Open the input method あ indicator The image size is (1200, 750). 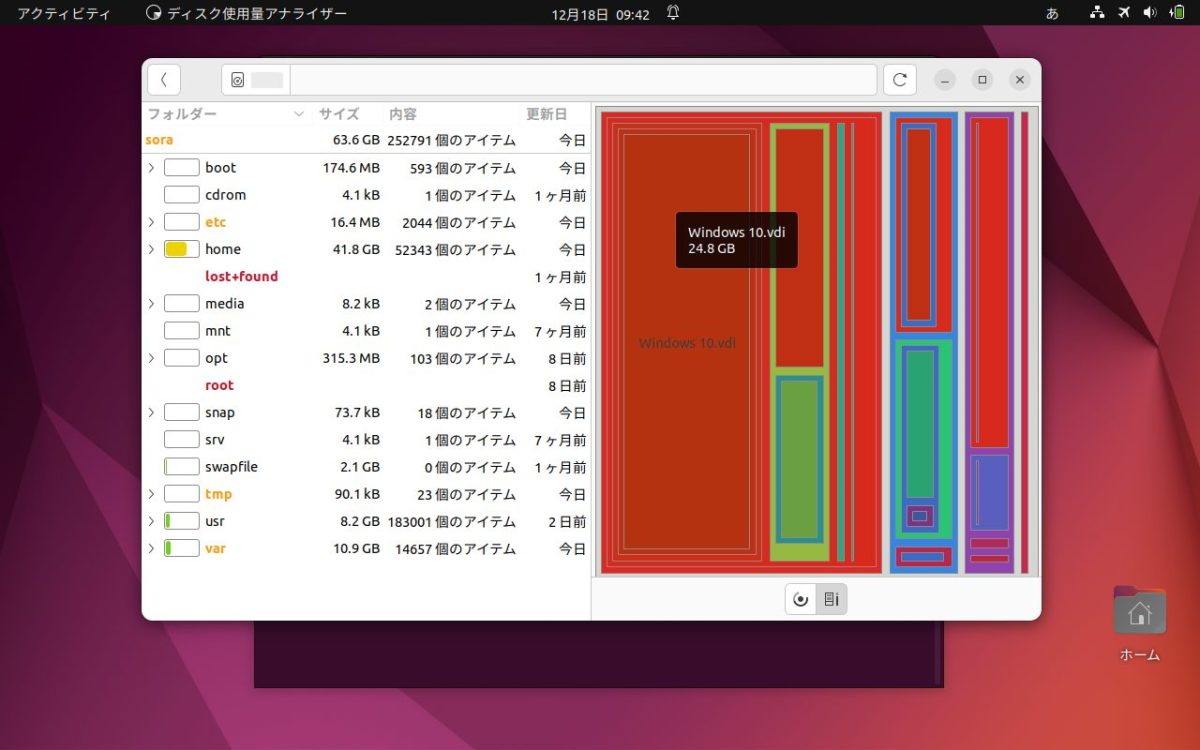tap(1052, 14)
